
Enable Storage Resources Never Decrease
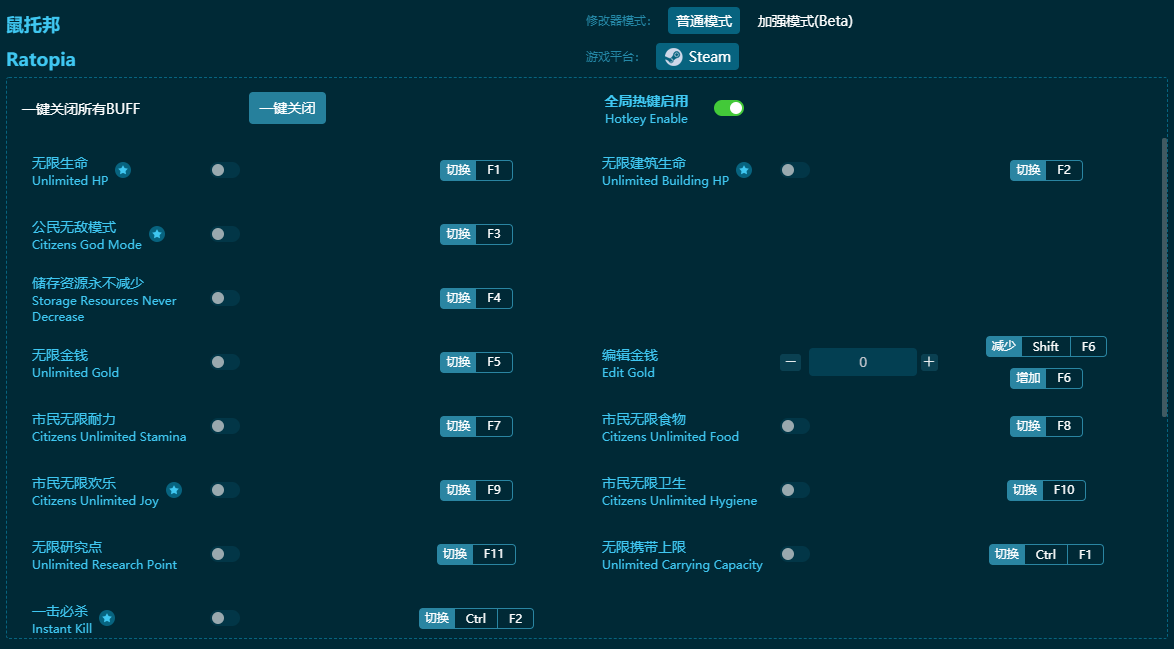[x=224, y=298]
